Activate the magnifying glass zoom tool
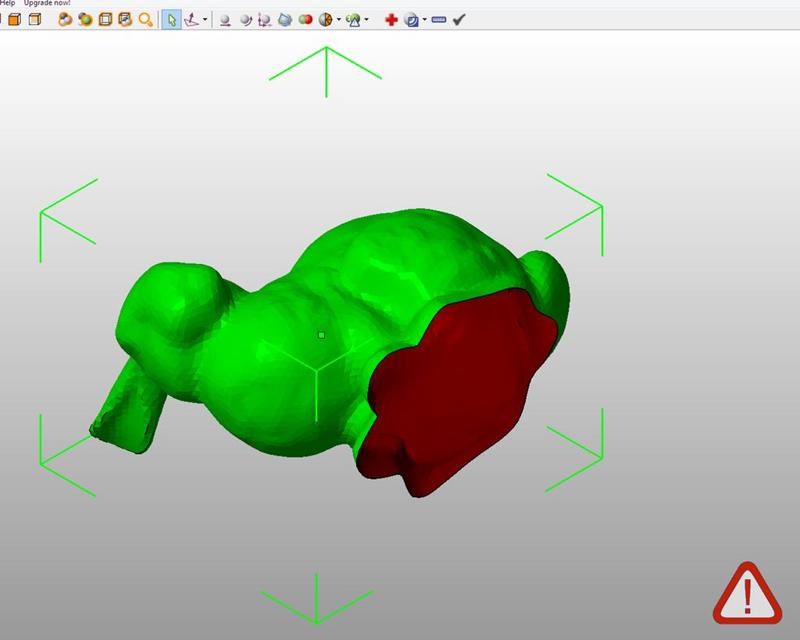 pyautogui.click(x=146, y=20)
